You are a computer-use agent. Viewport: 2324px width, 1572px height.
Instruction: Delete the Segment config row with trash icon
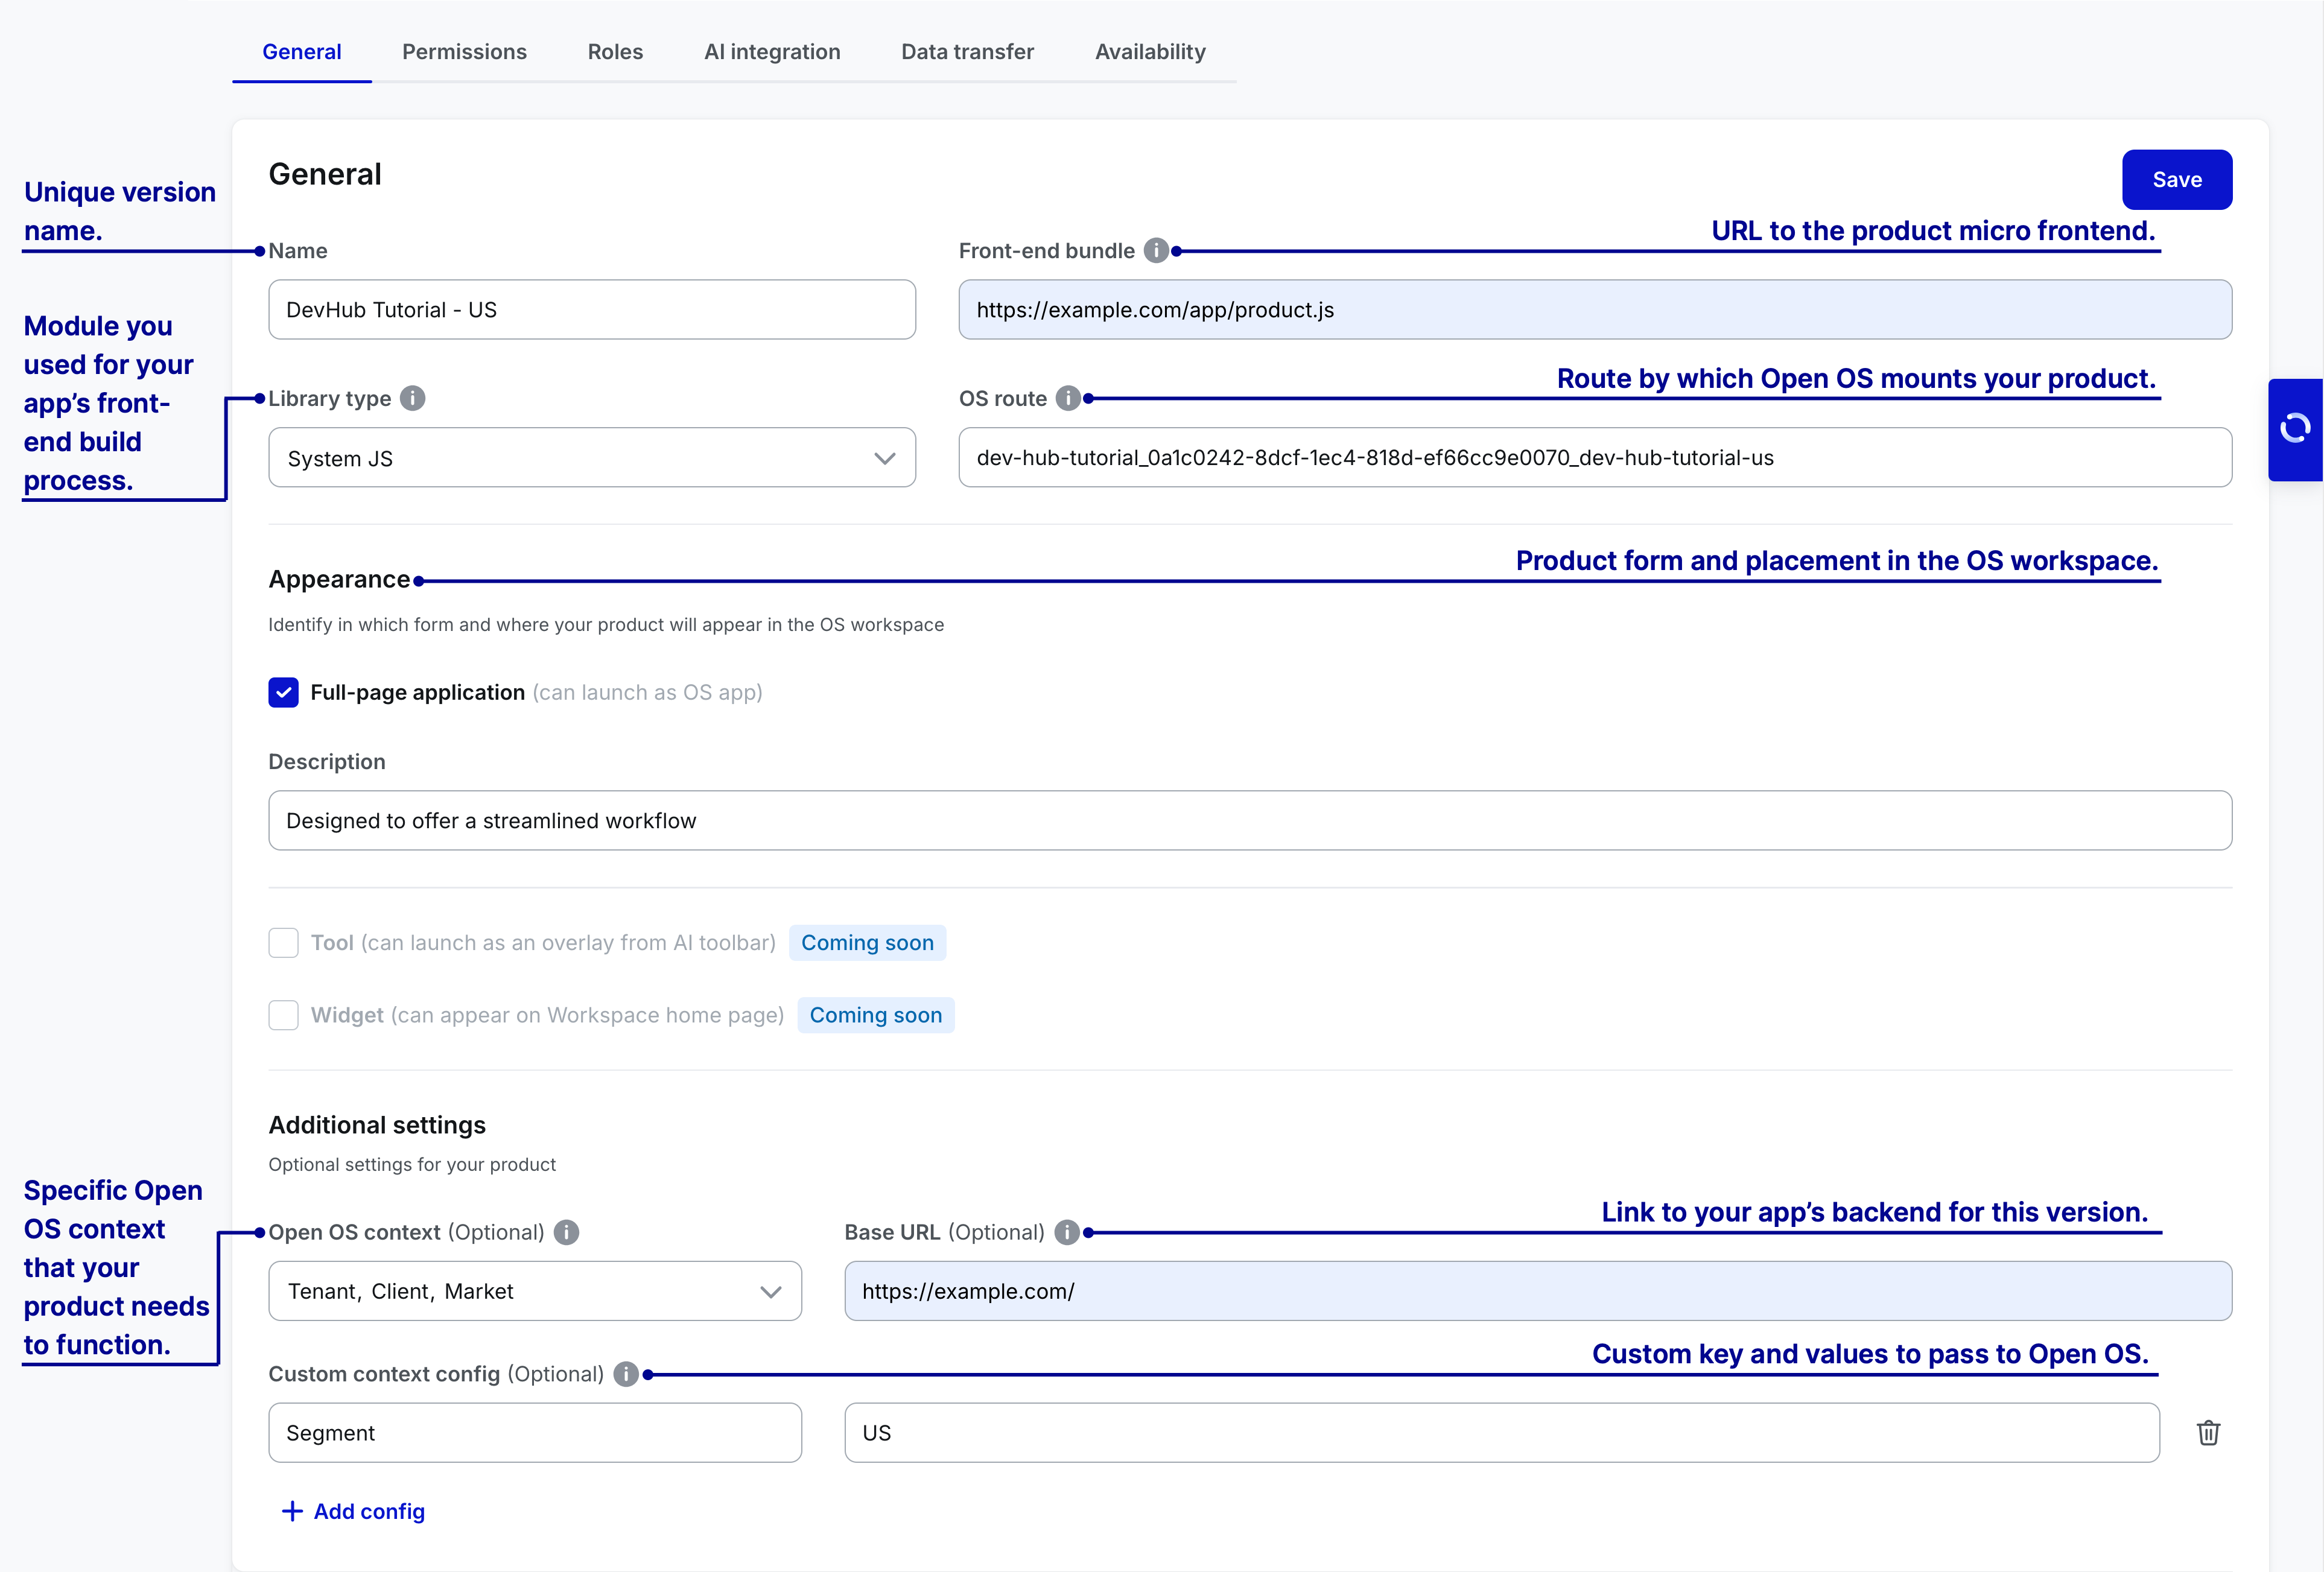click(x=2208, y=1433)
